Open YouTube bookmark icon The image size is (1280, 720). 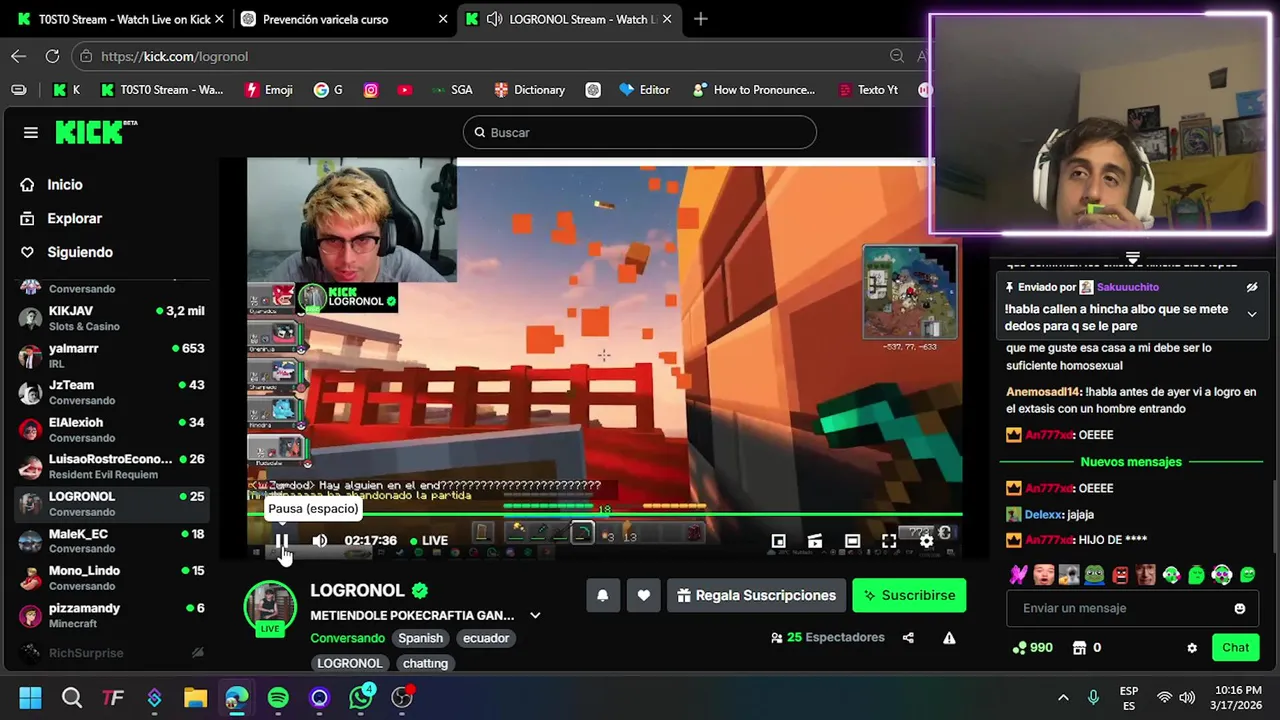(x=404, y=90)
